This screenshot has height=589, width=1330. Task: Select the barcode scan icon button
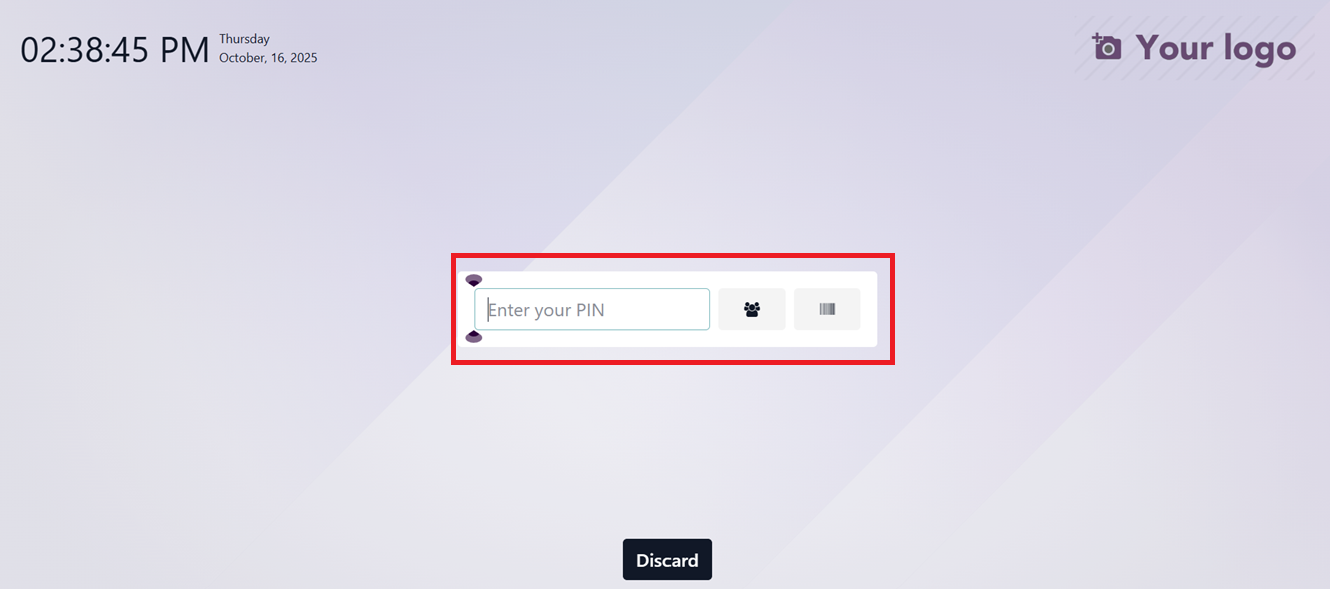[x=827, y=310]
